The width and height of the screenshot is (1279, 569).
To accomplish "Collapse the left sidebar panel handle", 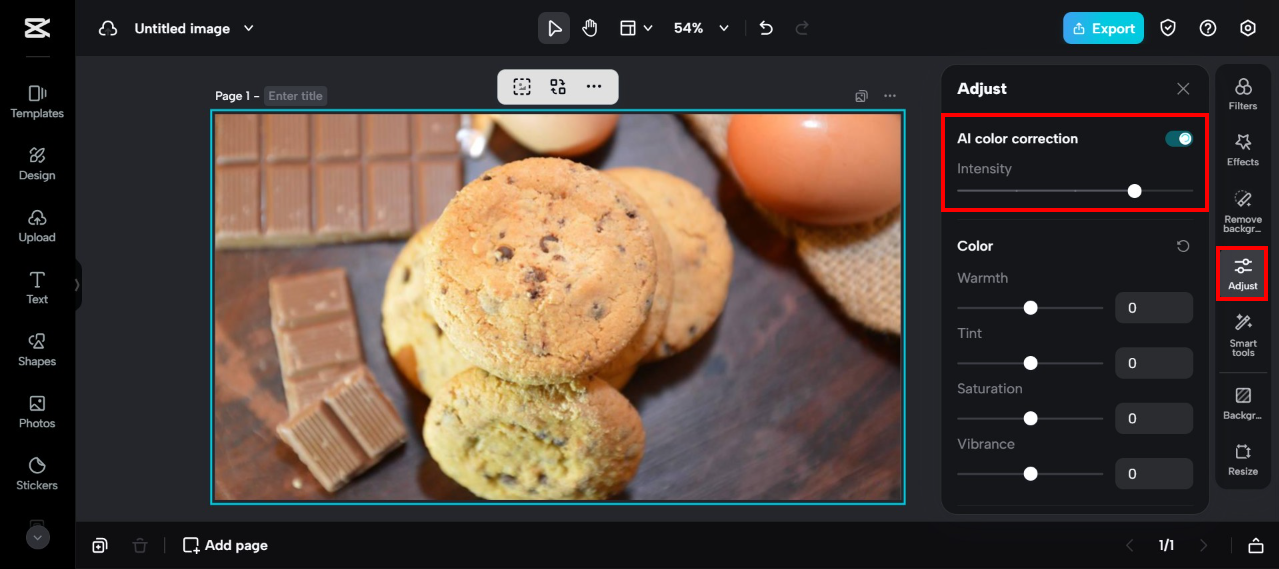I will 77,285.
